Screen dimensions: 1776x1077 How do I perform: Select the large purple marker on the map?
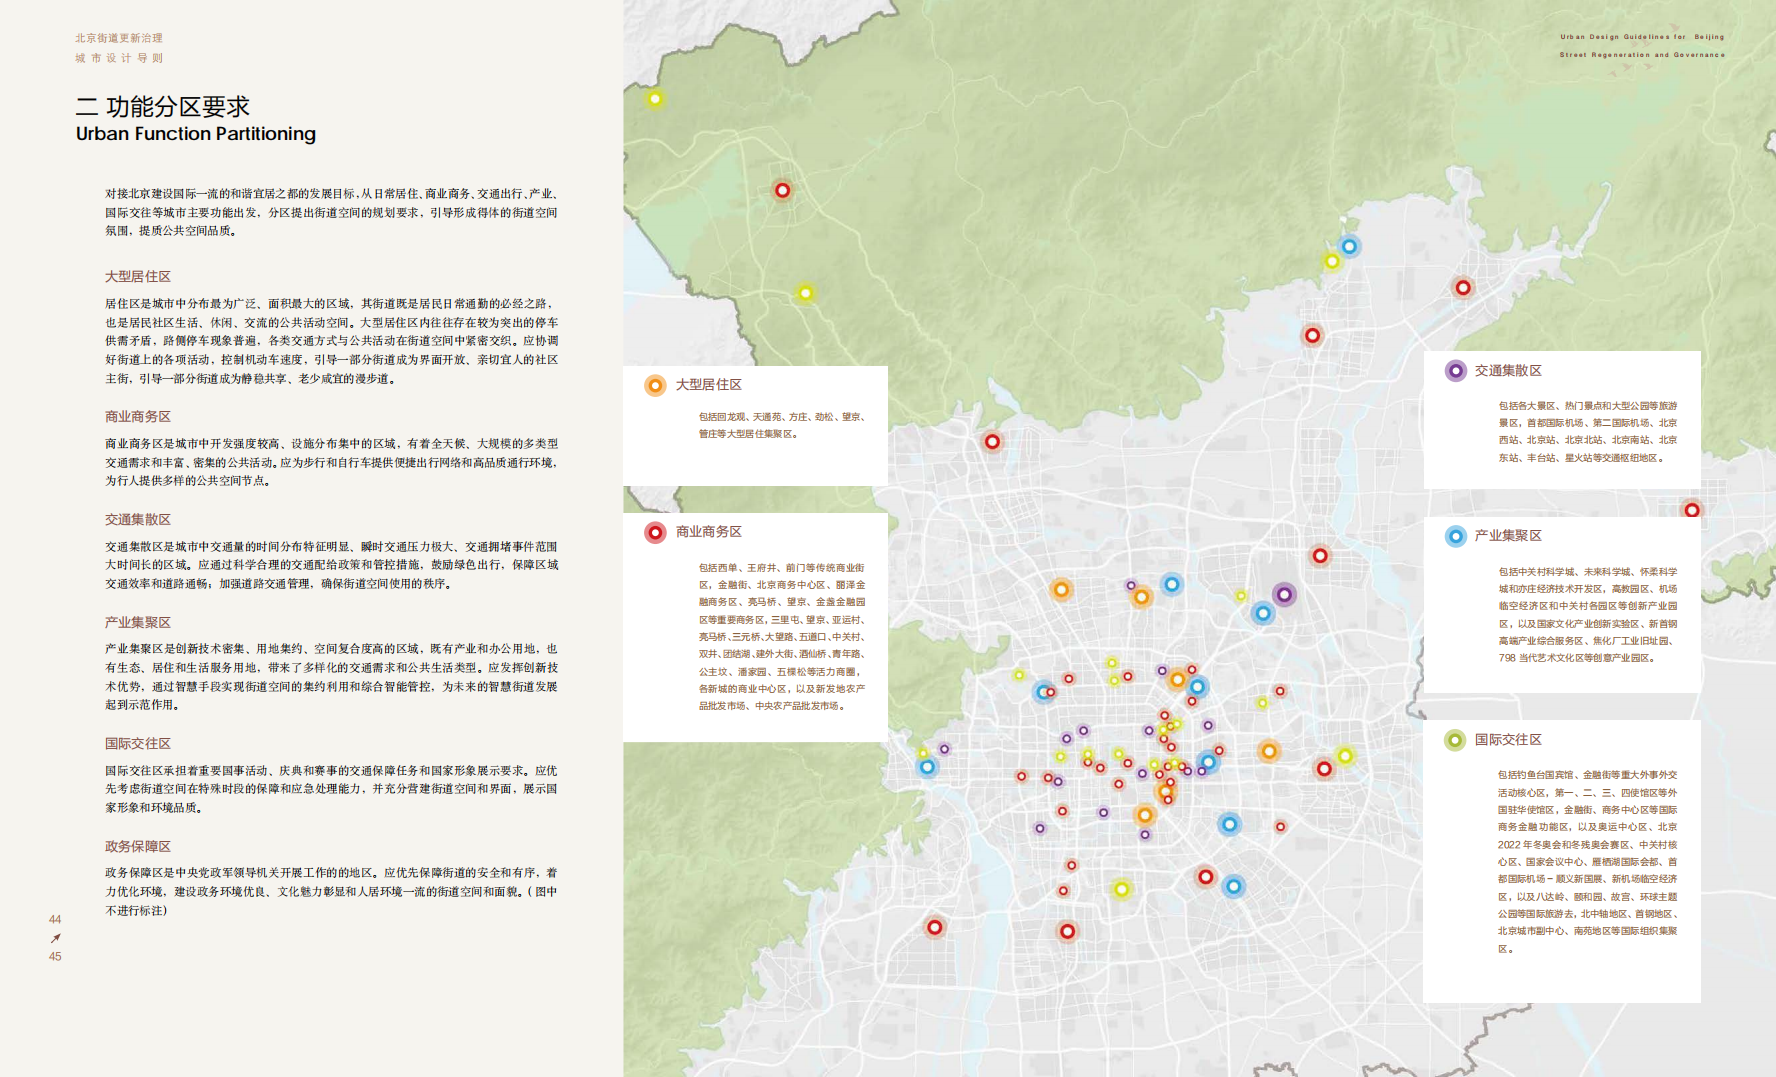[1284, 595]
